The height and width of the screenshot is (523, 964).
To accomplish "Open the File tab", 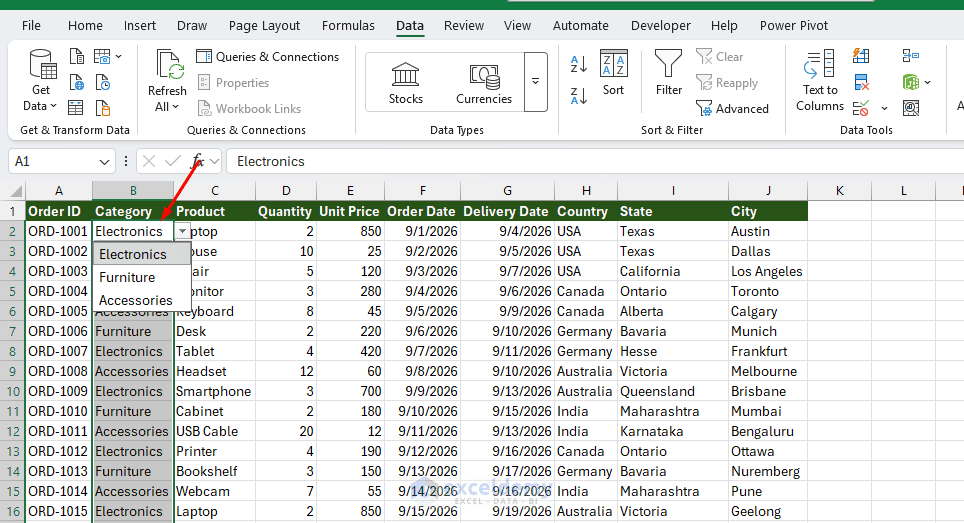I will tap(31, 26).
